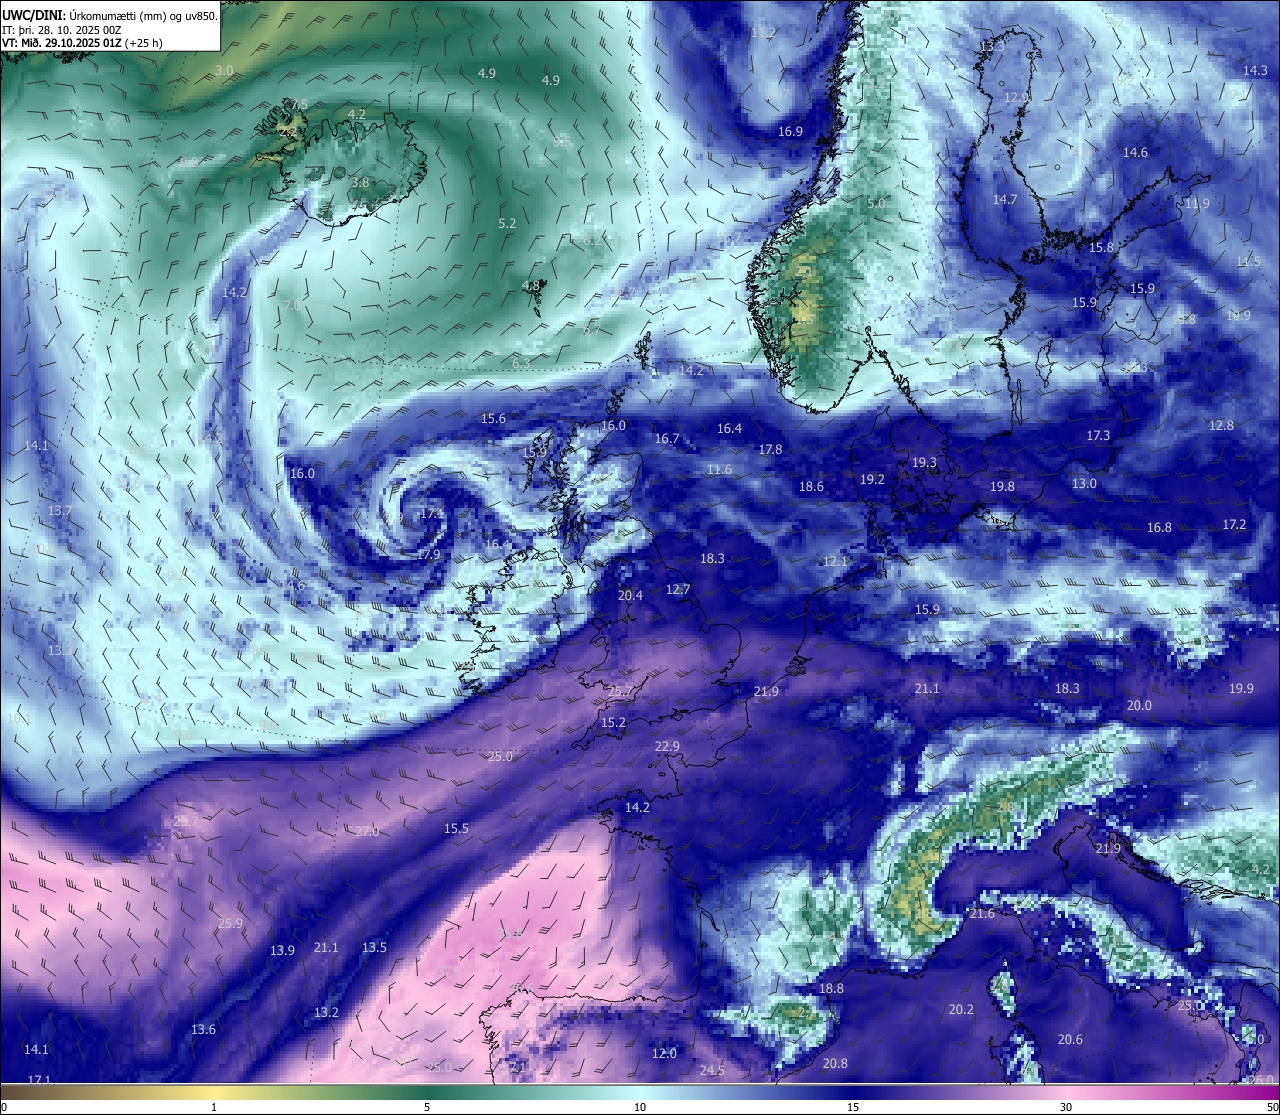Click the 13.7 value at the left edge
Screen dimensions: 1280x1115
pyautogui.click(x=60, y=511)
